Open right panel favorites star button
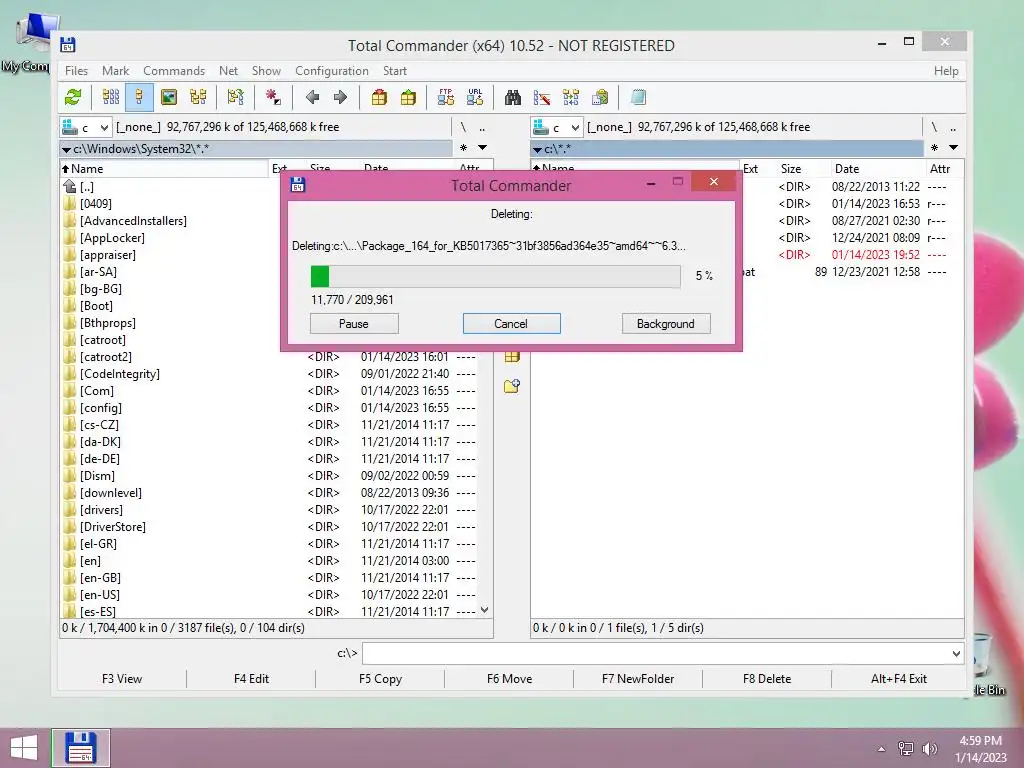Image resolution: width=1024 pixels, height=768 pixels. pyautogui.click(x=934, y=148)
